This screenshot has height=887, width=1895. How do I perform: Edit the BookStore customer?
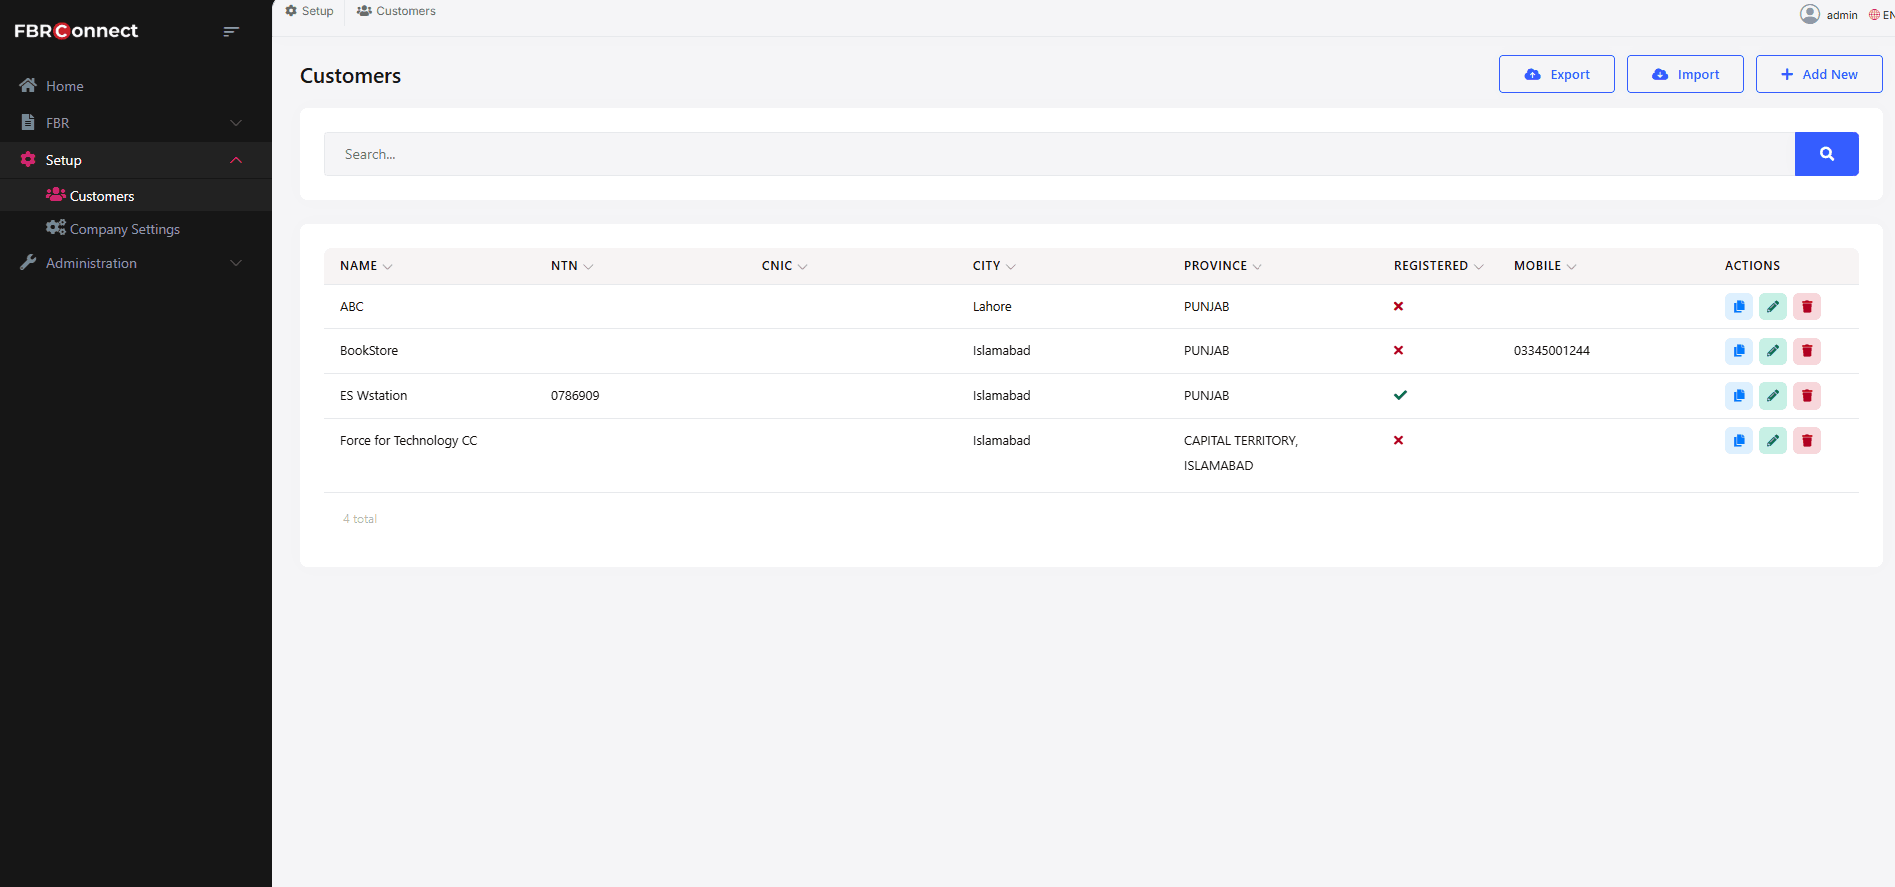[x=1773, y=351]
